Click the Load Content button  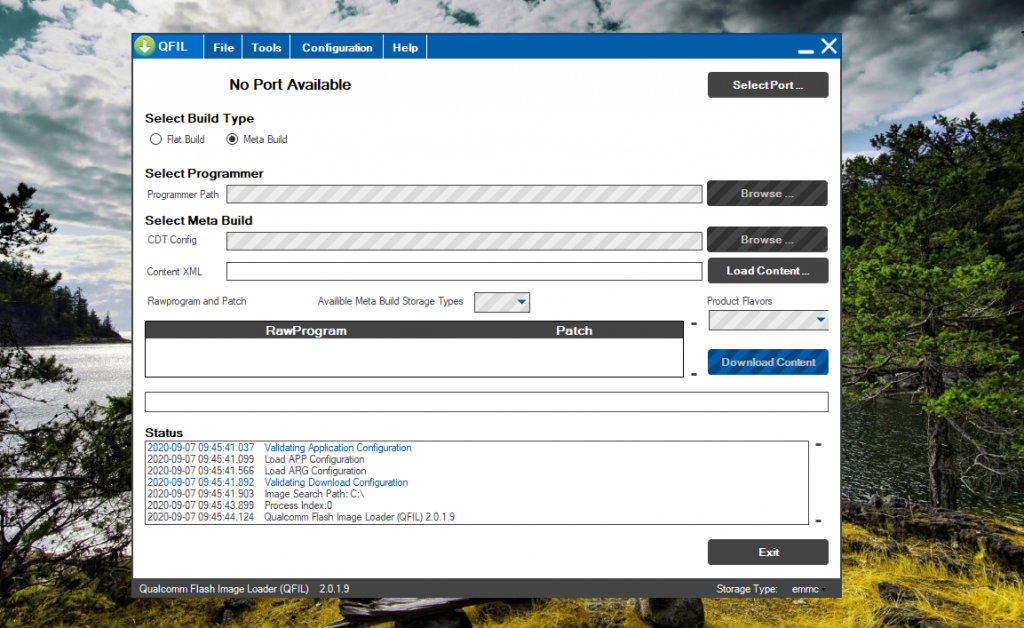(768, 271)
